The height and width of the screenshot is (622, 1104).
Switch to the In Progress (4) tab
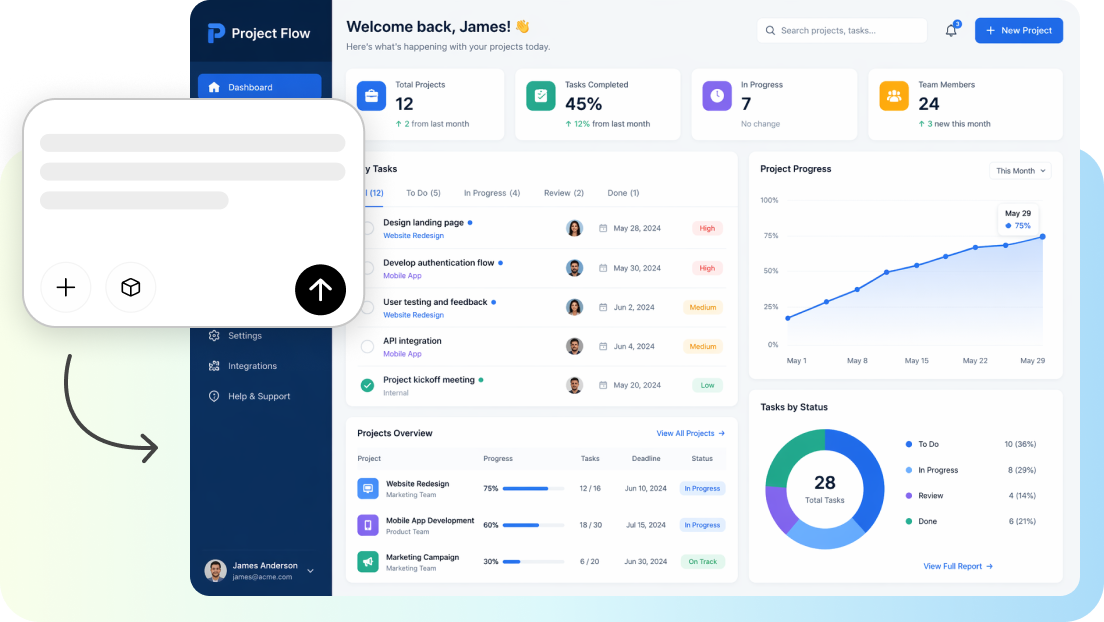pos(491,193)
